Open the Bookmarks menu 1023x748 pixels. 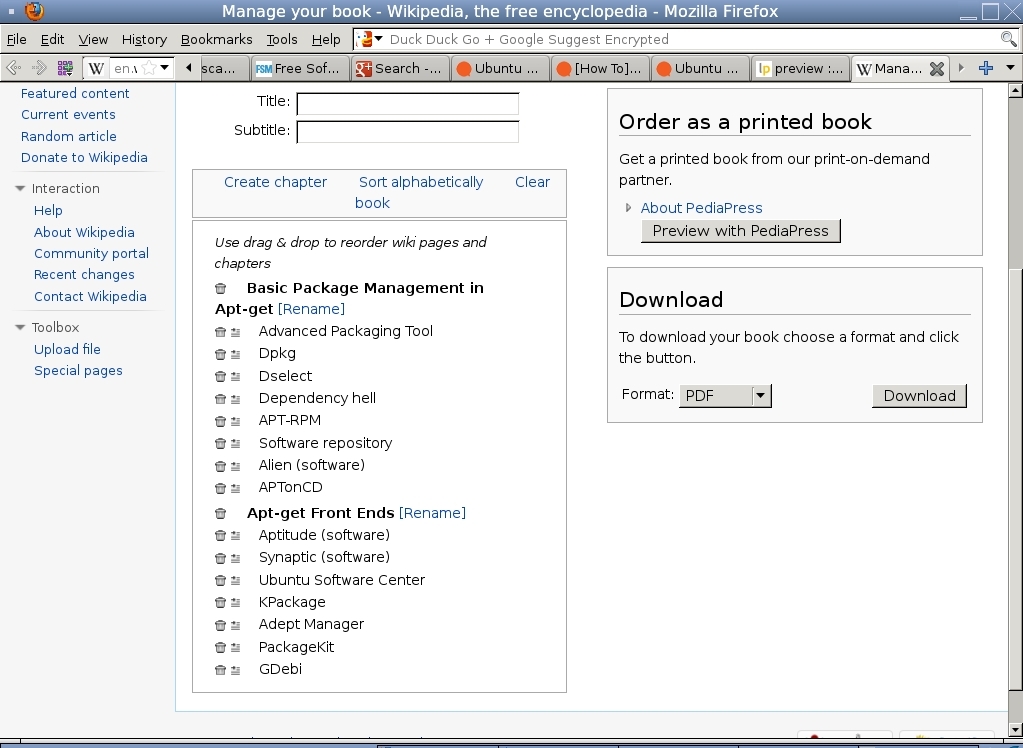217,40
